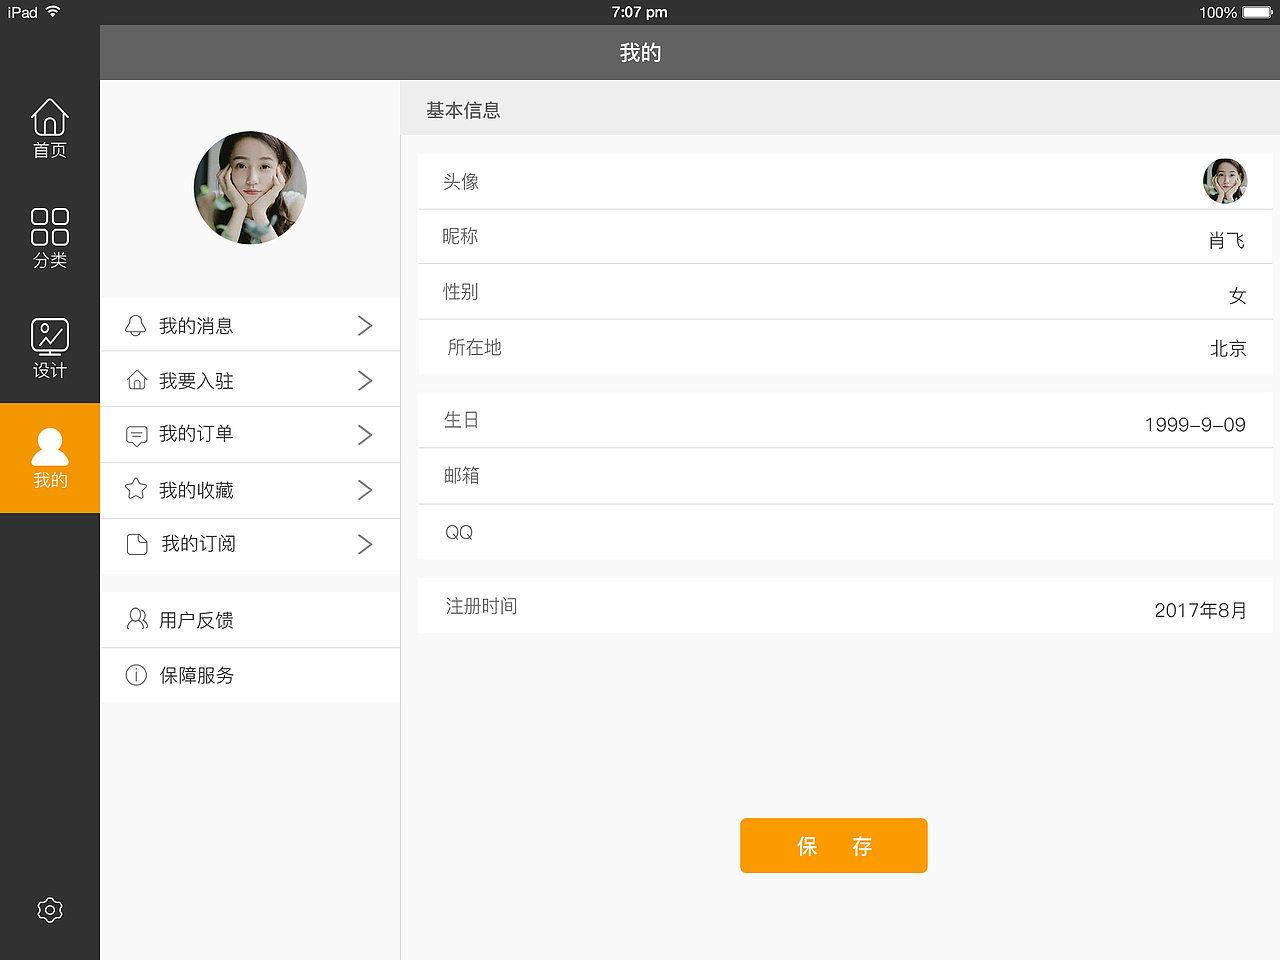Click the star icon beside 我的收藏
Viewport: 1280px width, 960px height.
(x=136, y=489)
